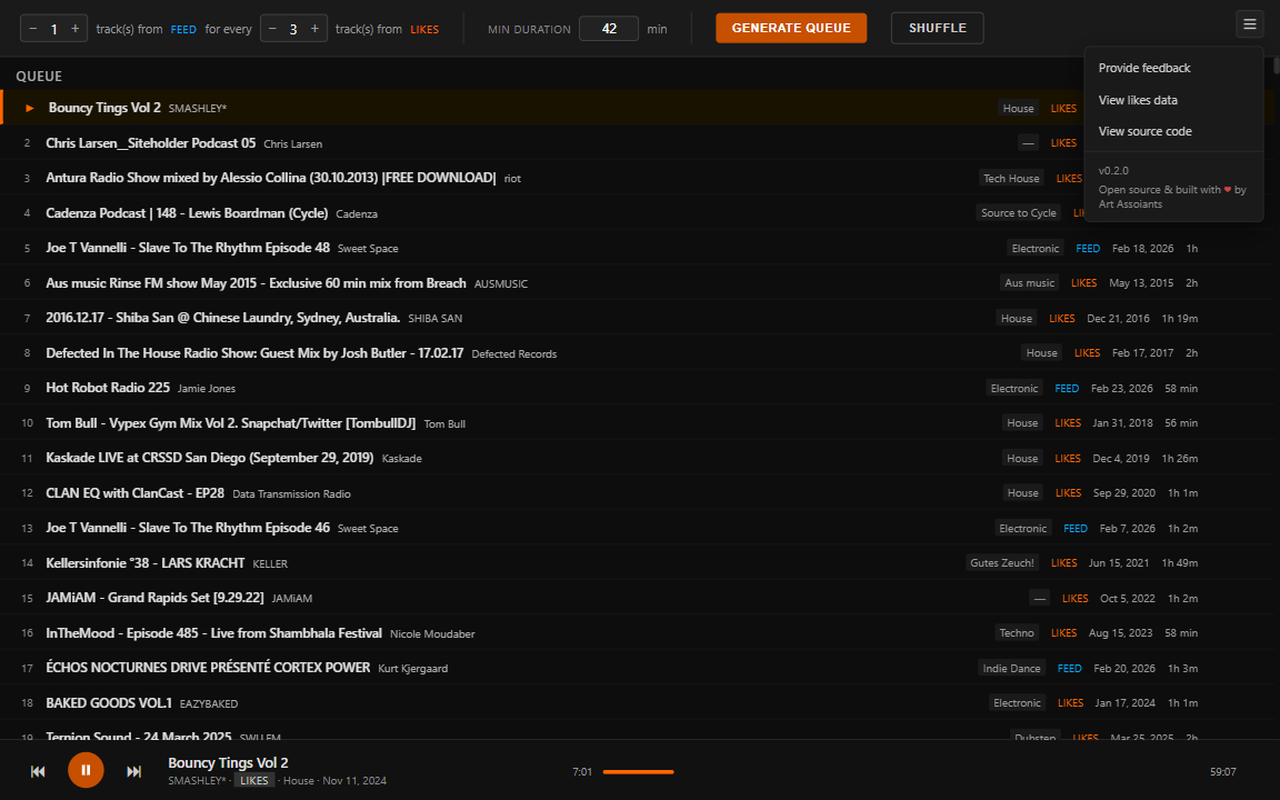Click the FEED source label in the top bar

pyautogui.click(x=184, y=30)
